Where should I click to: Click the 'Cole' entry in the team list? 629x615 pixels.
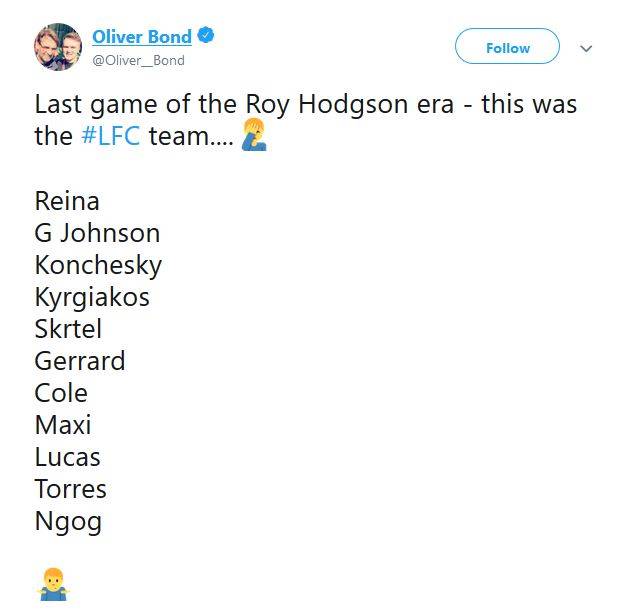[61, 393]
